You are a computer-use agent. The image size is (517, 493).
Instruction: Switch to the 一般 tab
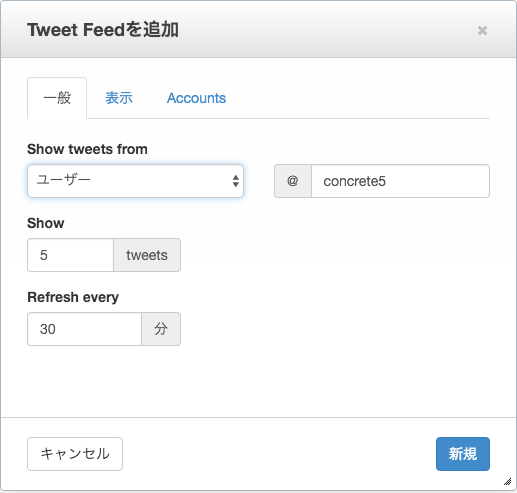coord(57,98)
